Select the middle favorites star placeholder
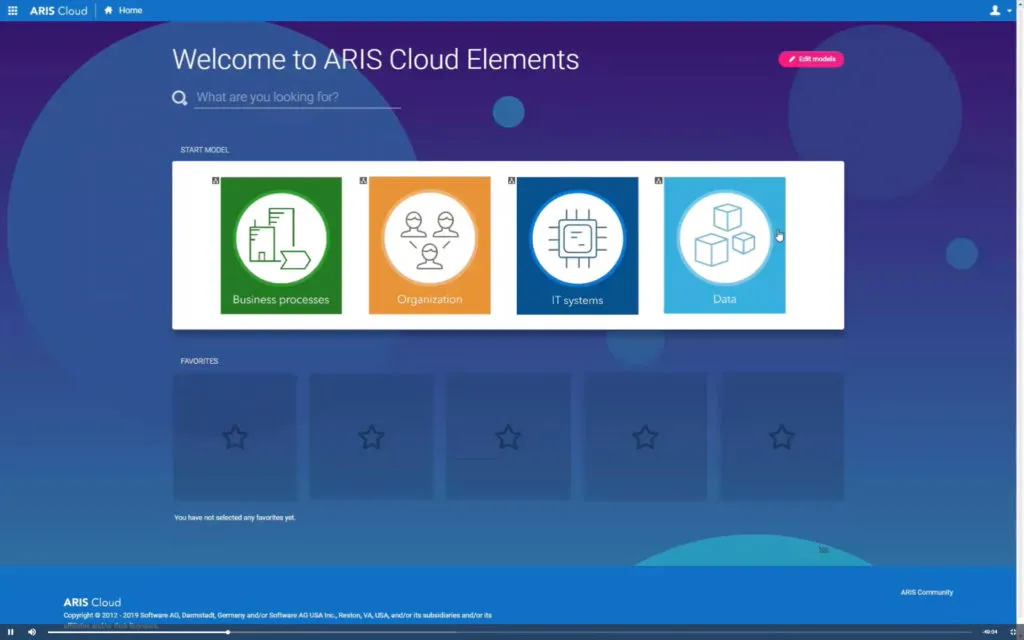The image size is (1024, 640). point(508,437)
